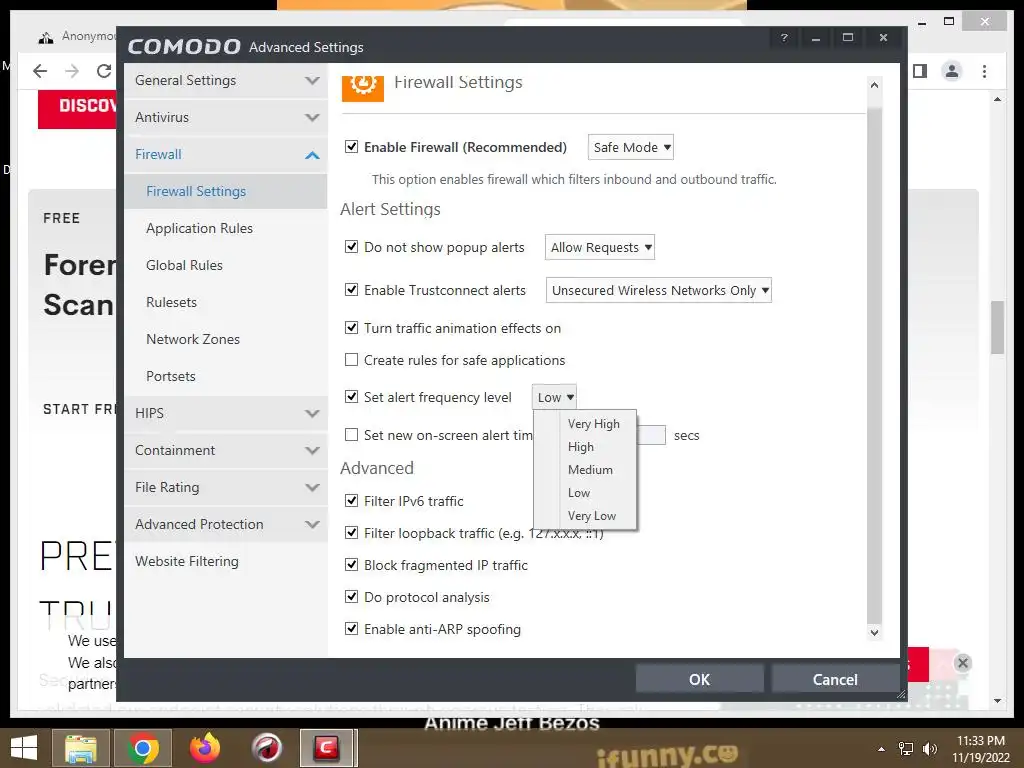
Task: Expand the File Rating section
Action: pos(225,487)
